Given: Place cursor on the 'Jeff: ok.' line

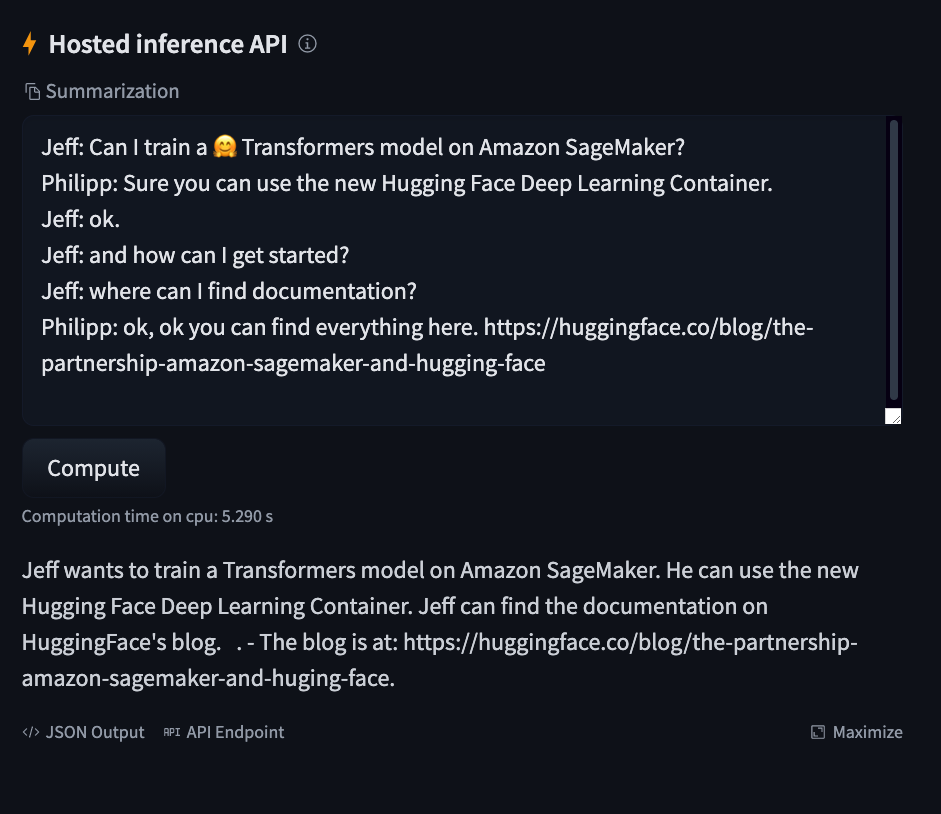Looking at the screenshot, I should click(x=80, y=220).
